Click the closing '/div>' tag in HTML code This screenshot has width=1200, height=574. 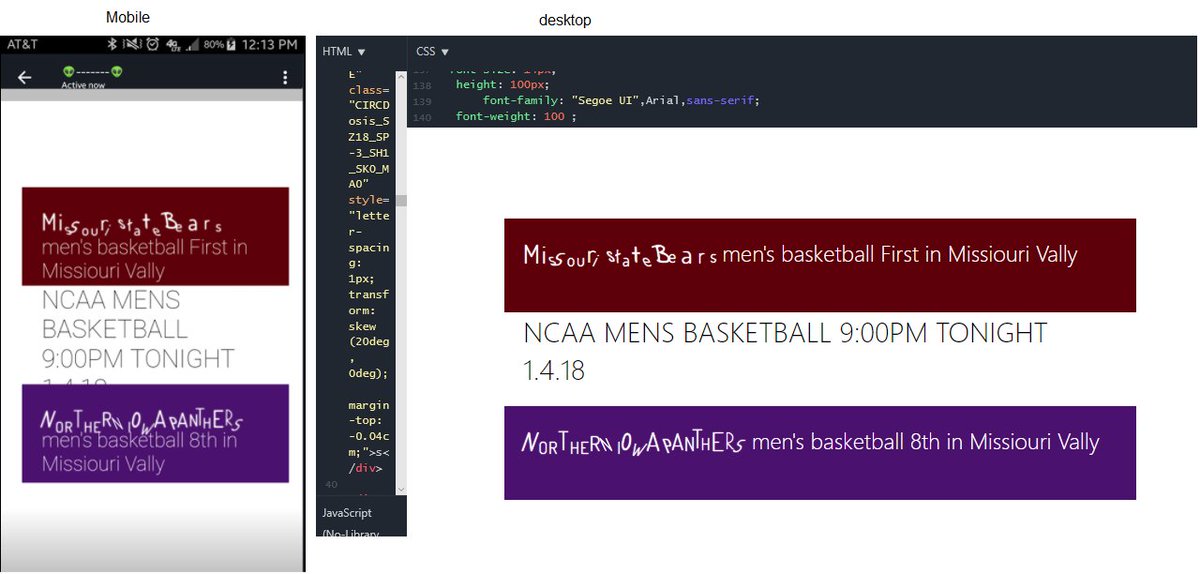pyautogui.click(x=364, y=468)
